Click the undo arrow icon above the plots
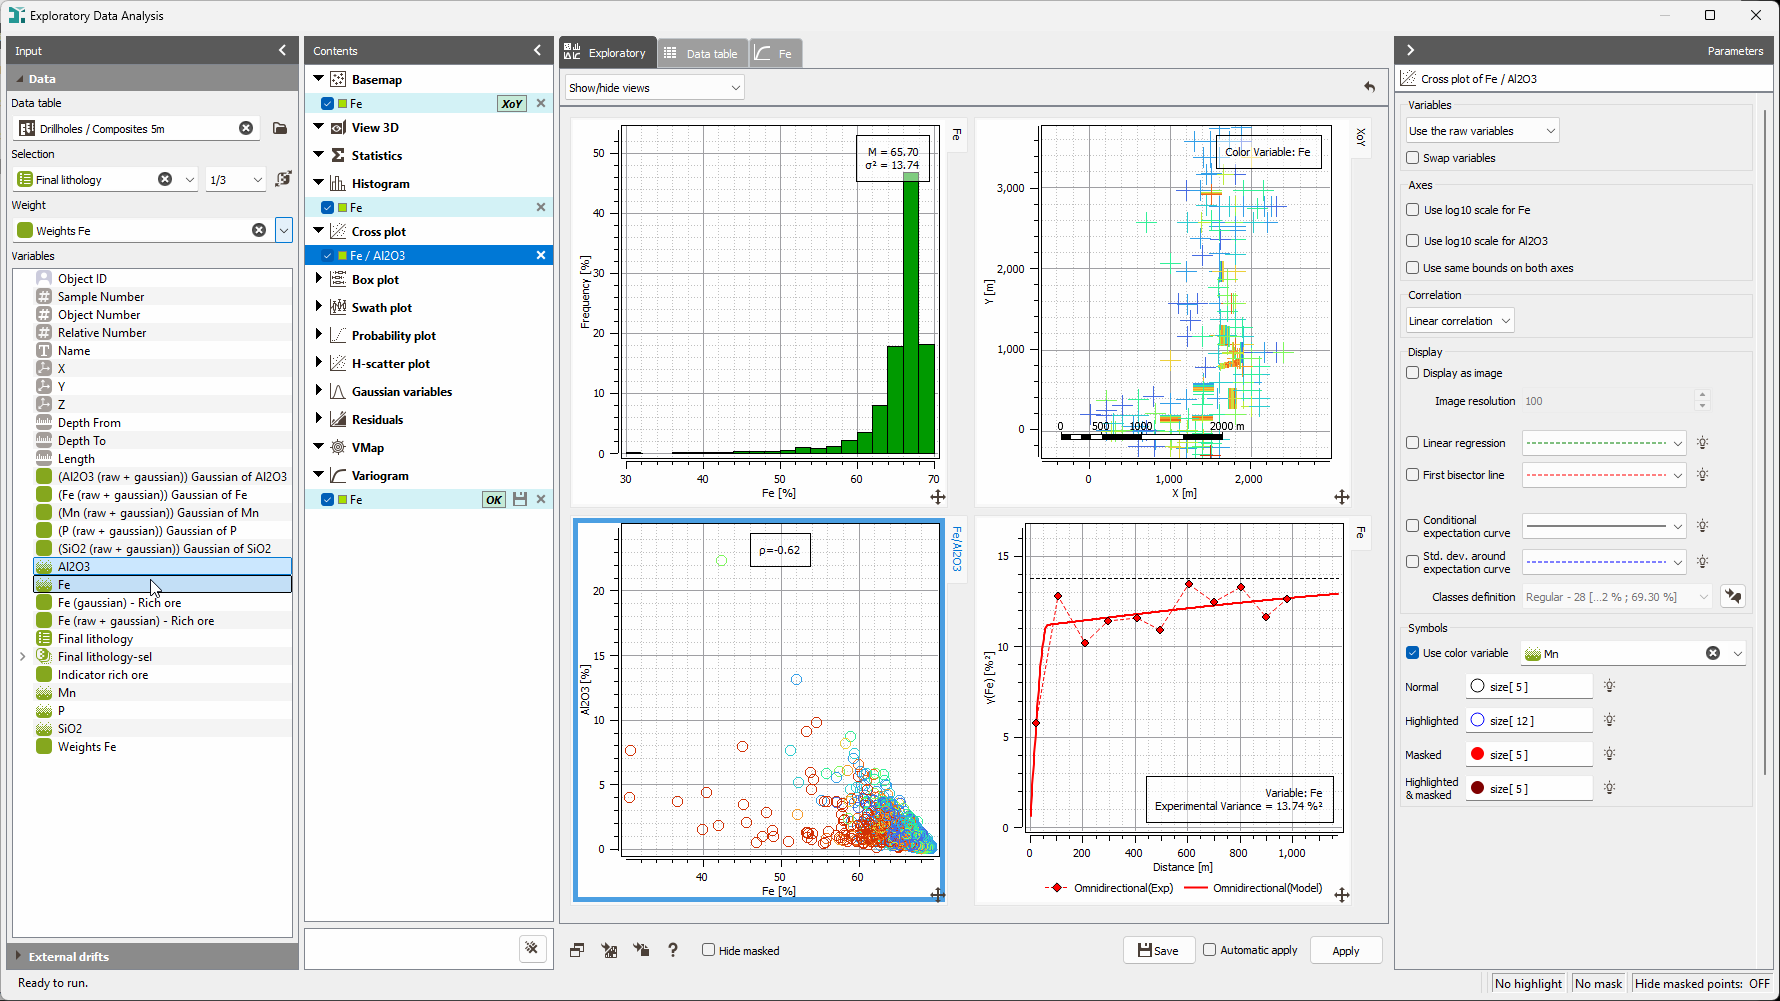1780x1001 pixels. click(1370, 87)
